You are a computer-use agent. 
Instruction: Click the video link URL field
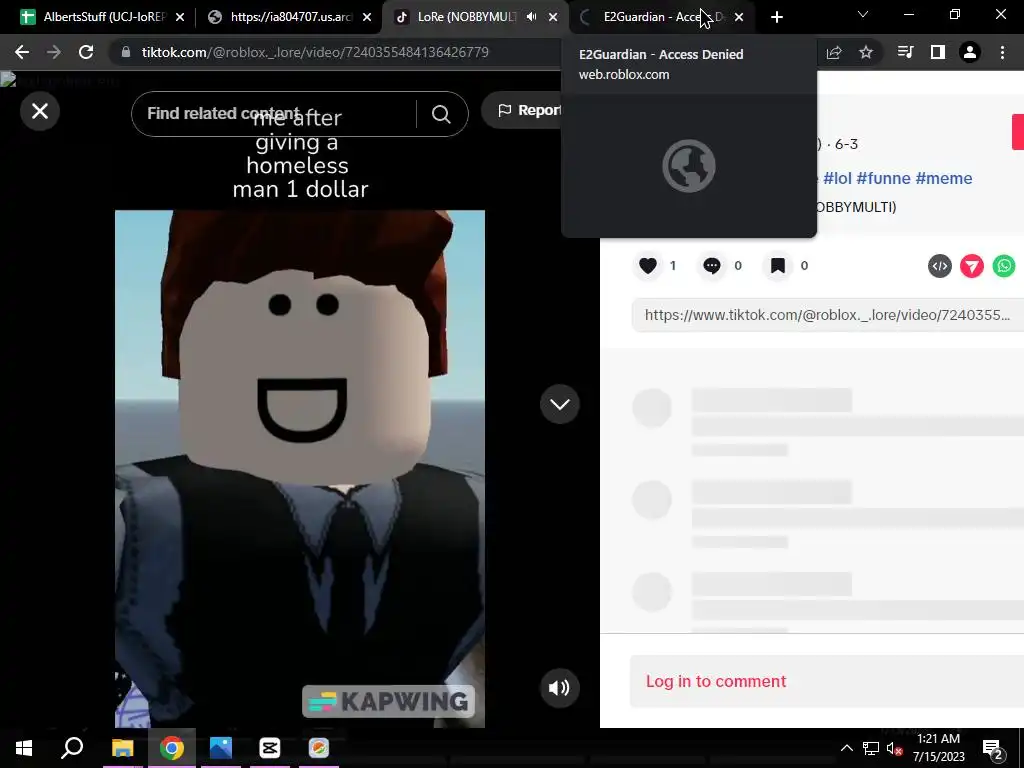tap(827, 315)
